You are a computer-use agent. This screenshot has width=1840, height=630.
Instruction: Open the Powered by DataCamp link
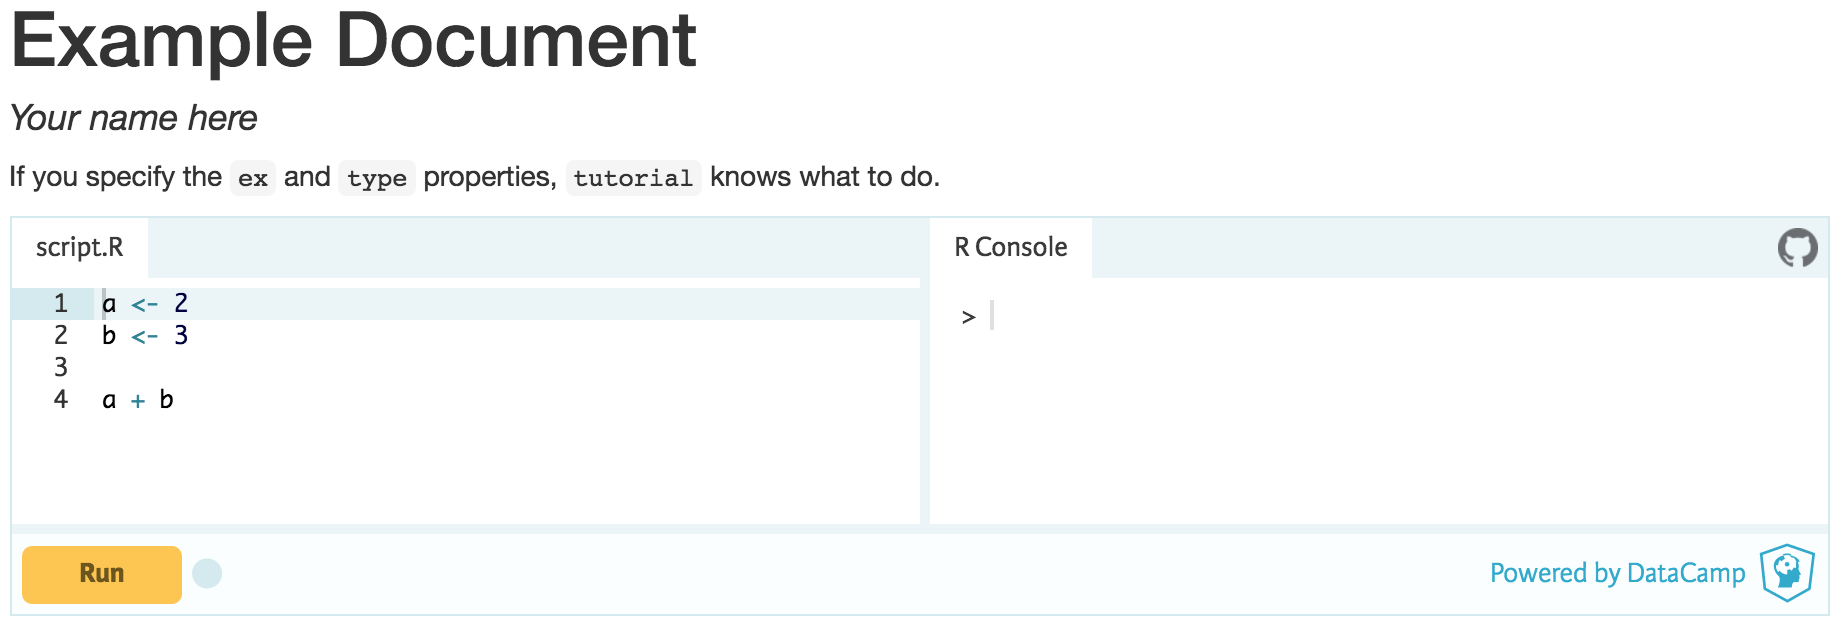(1617, 574)
